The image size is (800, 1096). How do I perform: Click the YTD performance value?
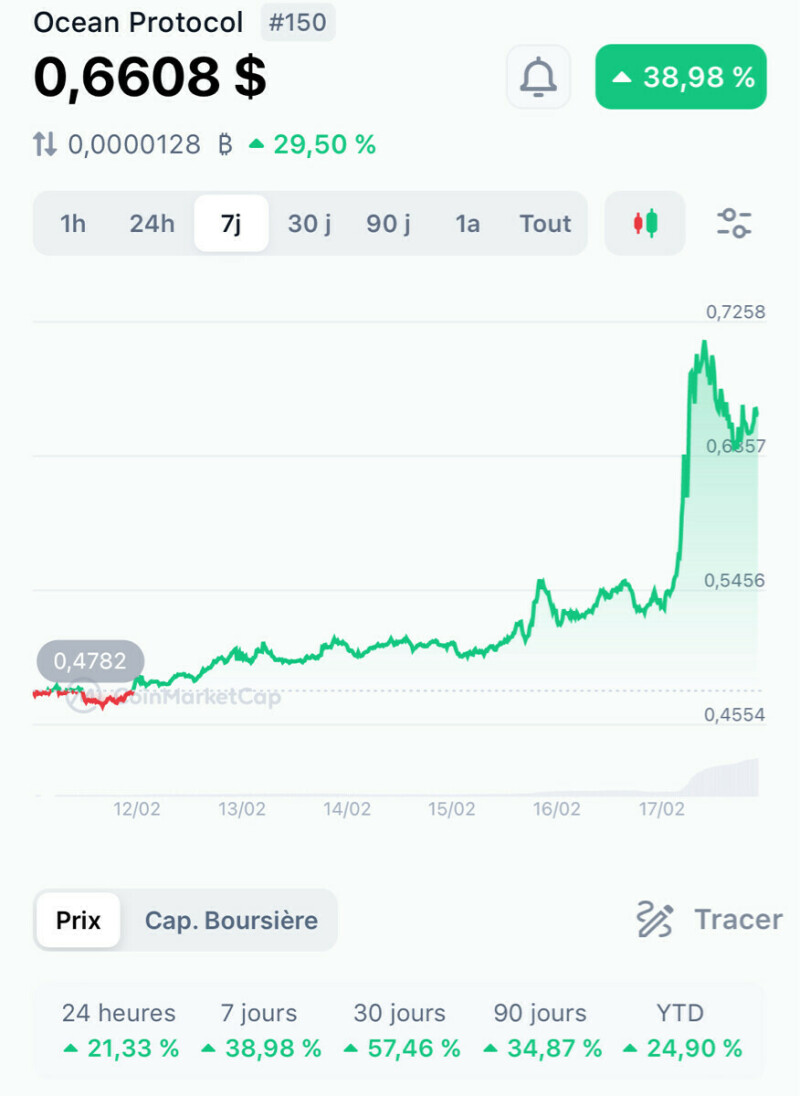(x=682, y=1048)
